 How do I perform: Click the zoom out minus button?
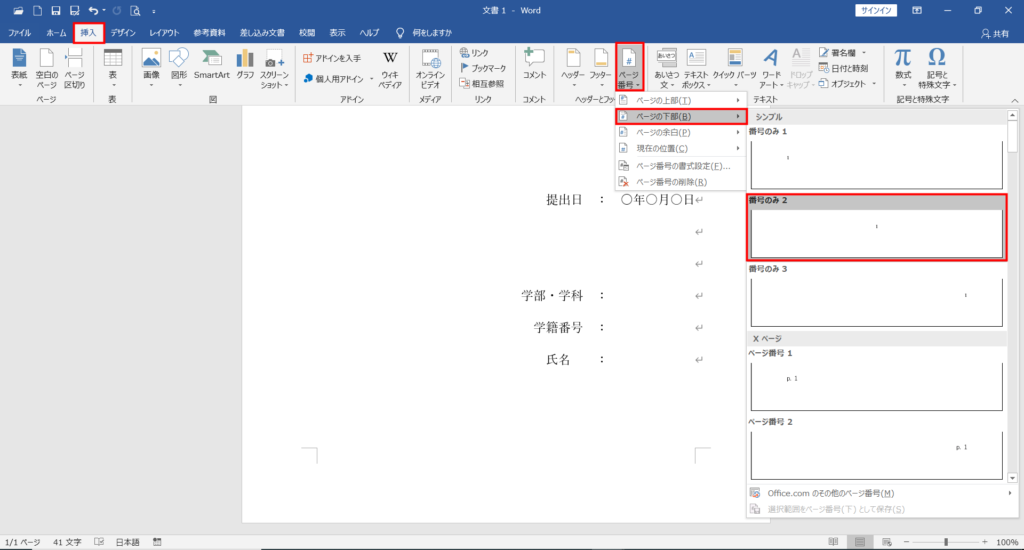point(906,542)
